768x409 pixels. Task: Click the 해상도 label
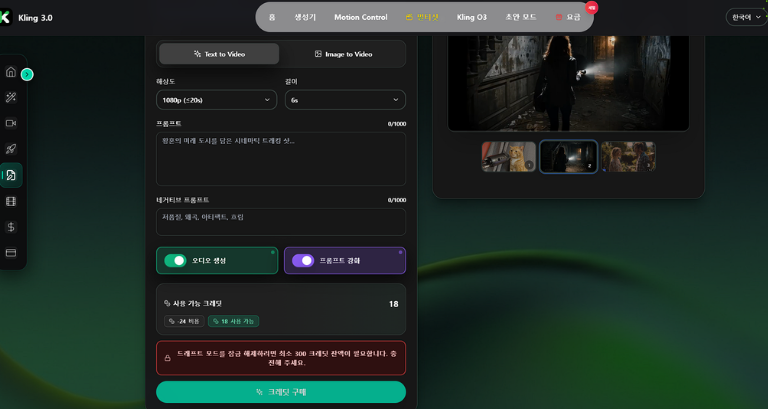pos(166,81)
